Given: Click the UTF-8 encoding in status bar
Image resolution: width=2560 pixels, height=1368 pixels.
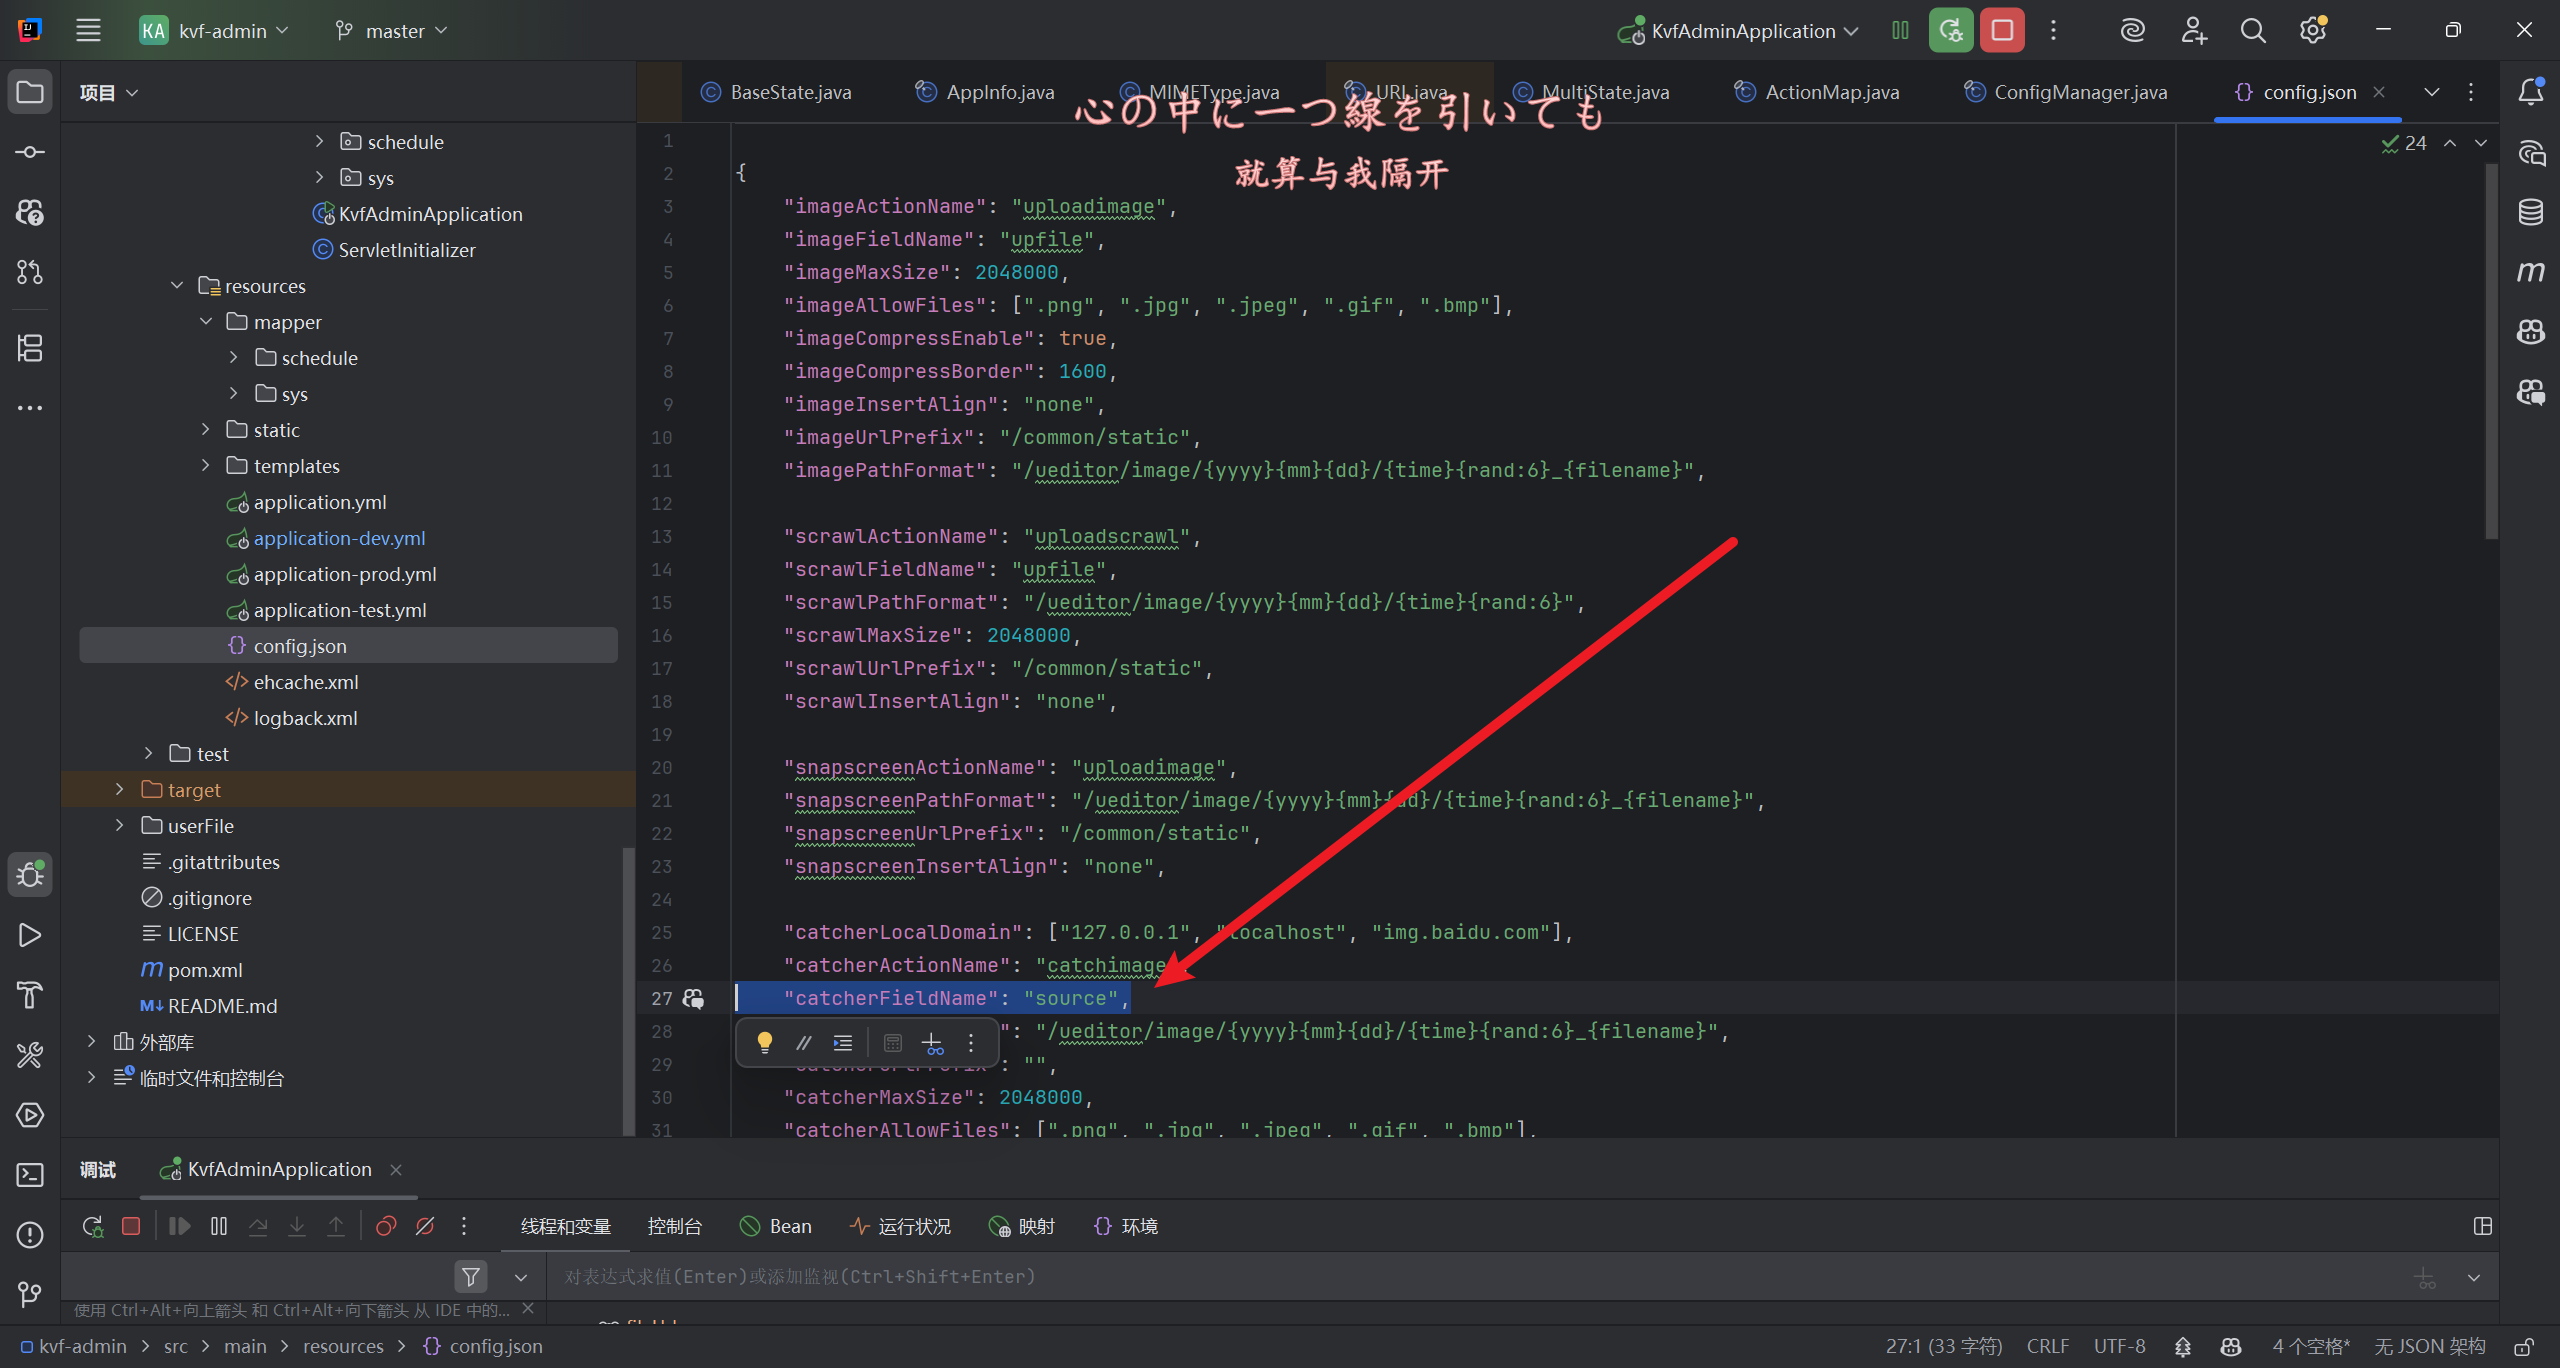Looking at the screenshot, I should [x=2120, y=1347].
